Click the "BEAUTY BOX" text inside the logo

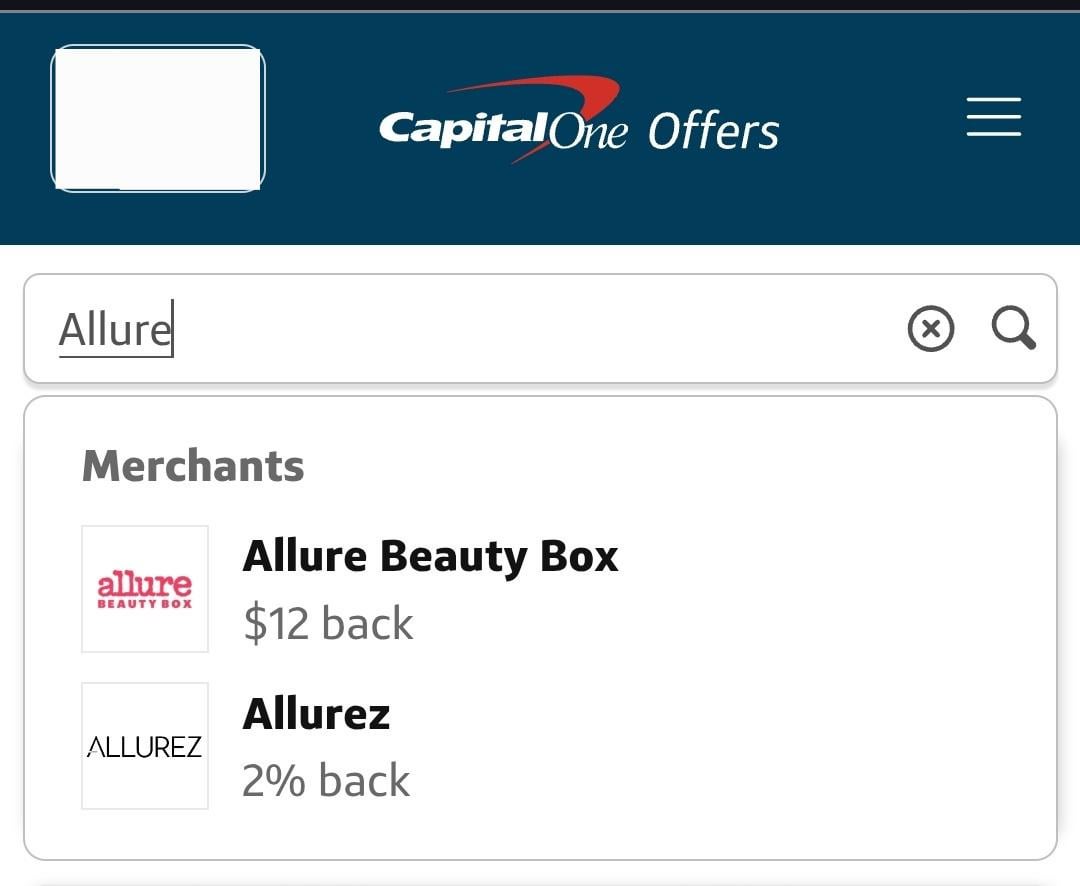tap(145, 604)
